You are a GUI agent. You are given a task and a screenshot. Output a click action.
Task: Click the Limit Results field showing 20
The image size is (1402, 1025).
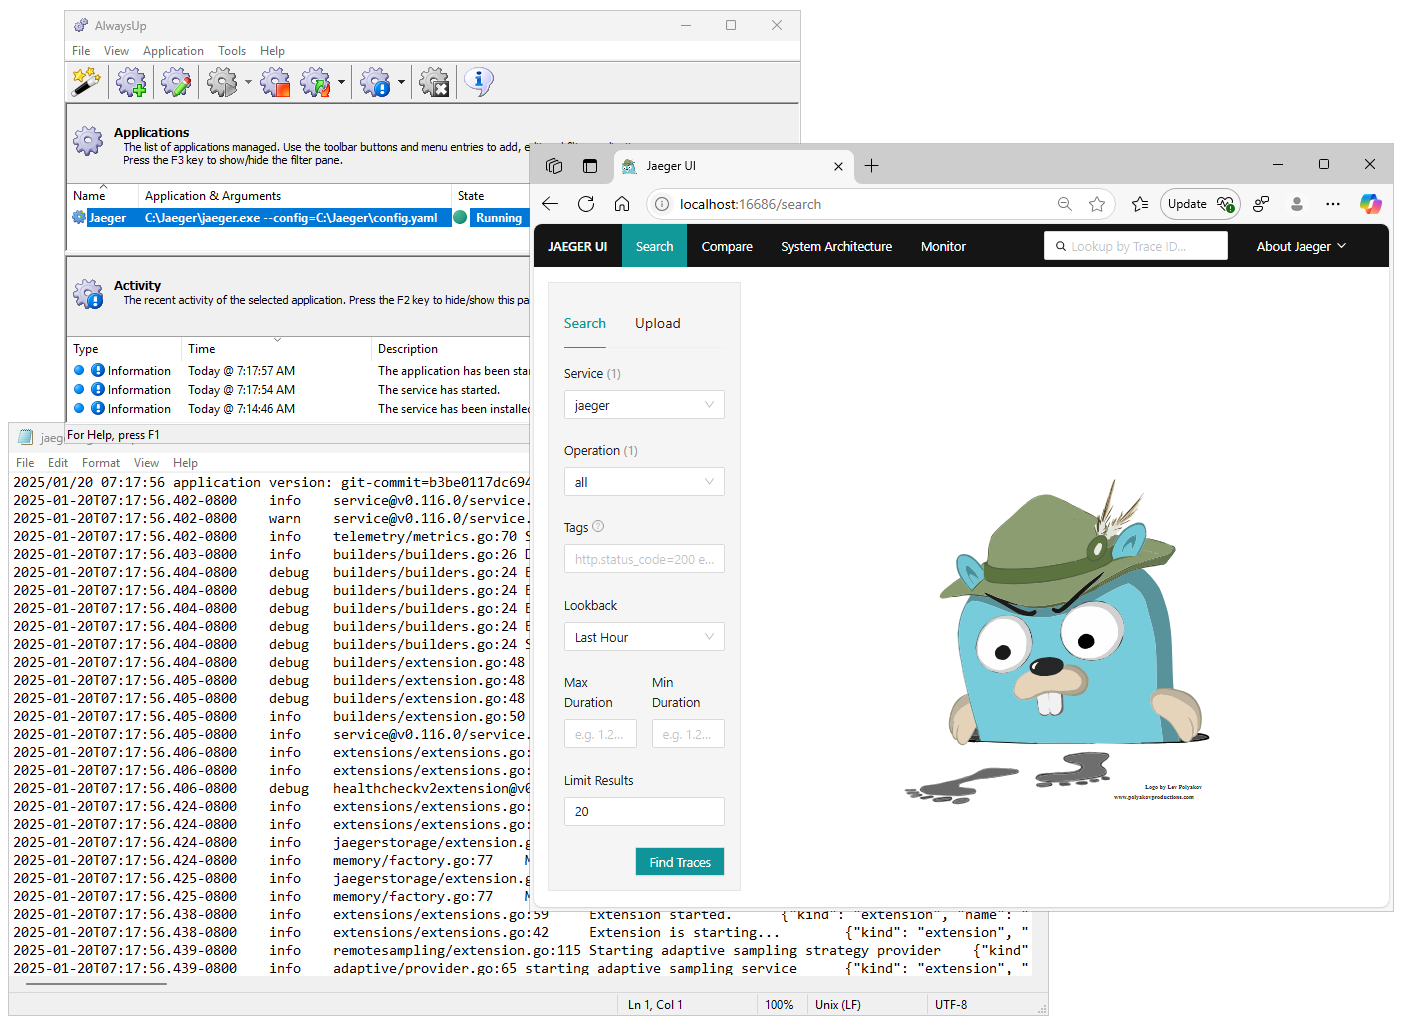coord(644,811)
